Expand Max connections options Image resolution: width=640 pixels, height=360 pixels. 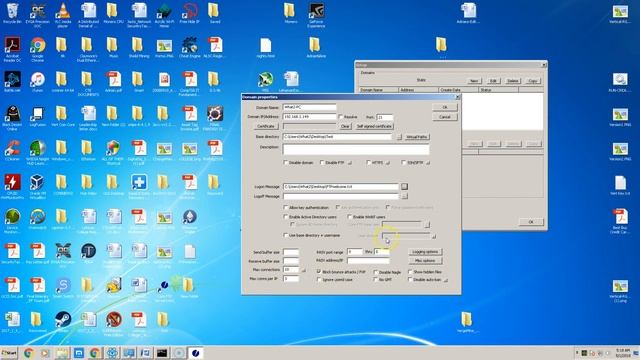coord(303,270)
